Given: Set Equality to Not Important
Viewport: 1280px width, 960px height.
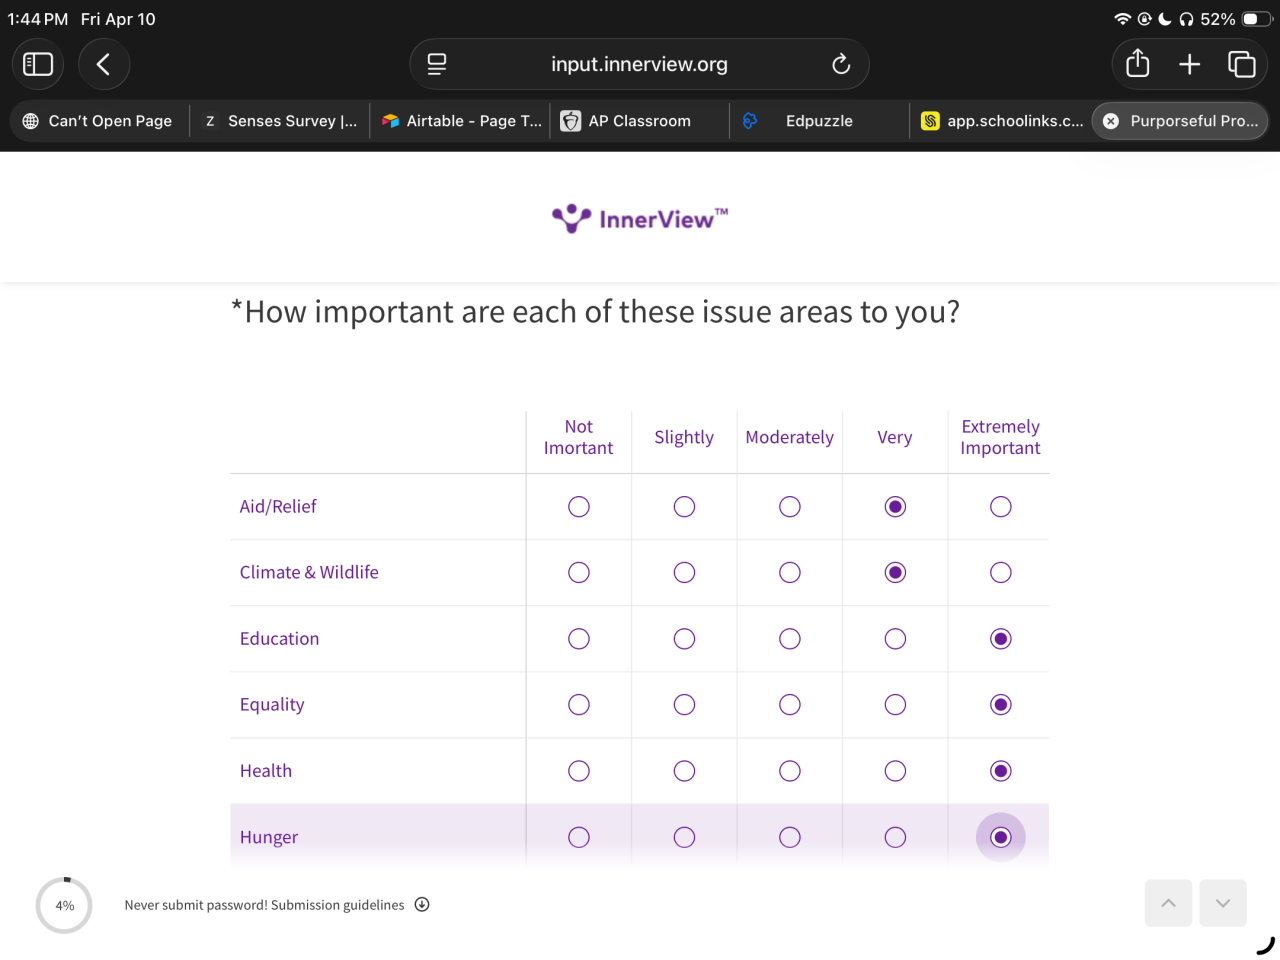Looking at the screenshot, I should coord(579,705).
